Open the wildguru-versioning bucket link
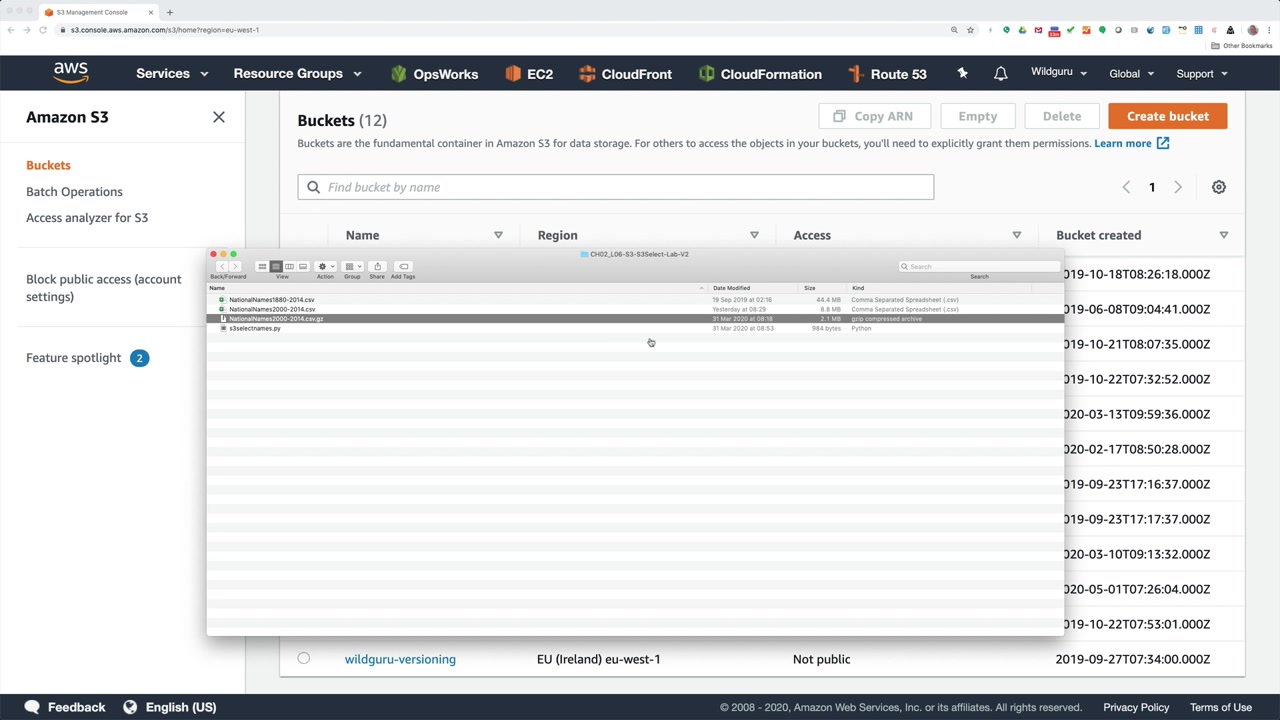 tap(400, 659)
